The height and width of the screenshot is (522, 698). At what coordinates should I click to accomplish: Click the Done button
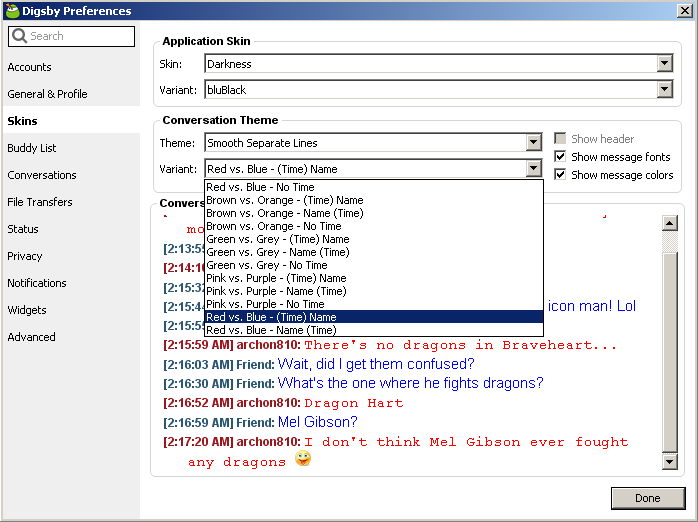(x=648, y=498)
